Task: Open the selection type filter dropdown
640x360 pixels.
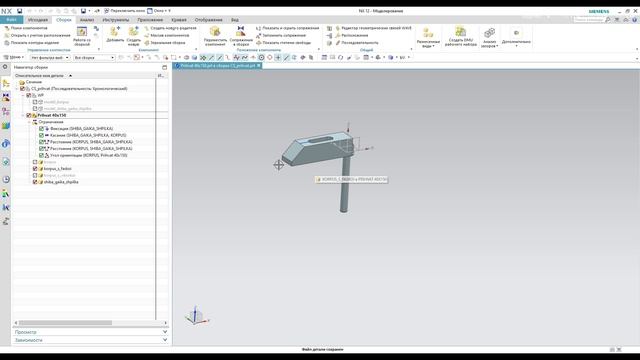Action: (x=50, y=58)
